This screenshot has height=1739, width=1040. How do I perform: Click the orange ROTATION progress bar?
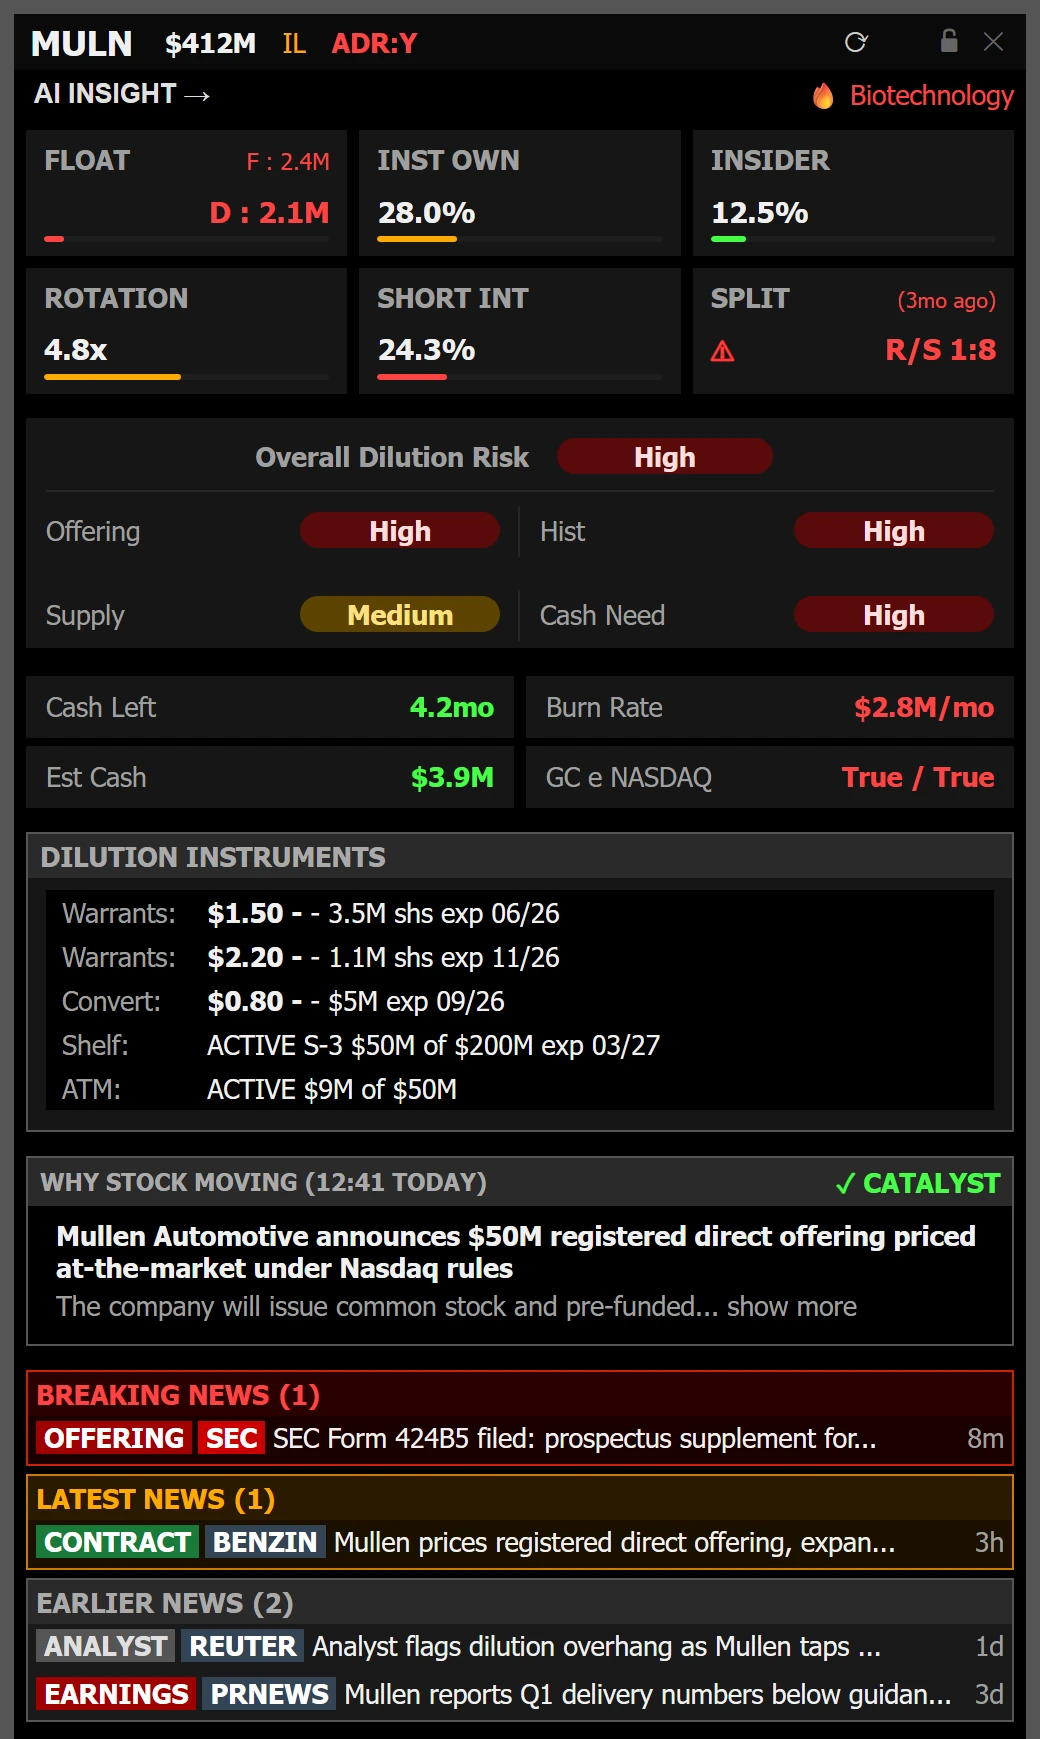point(112,377)
